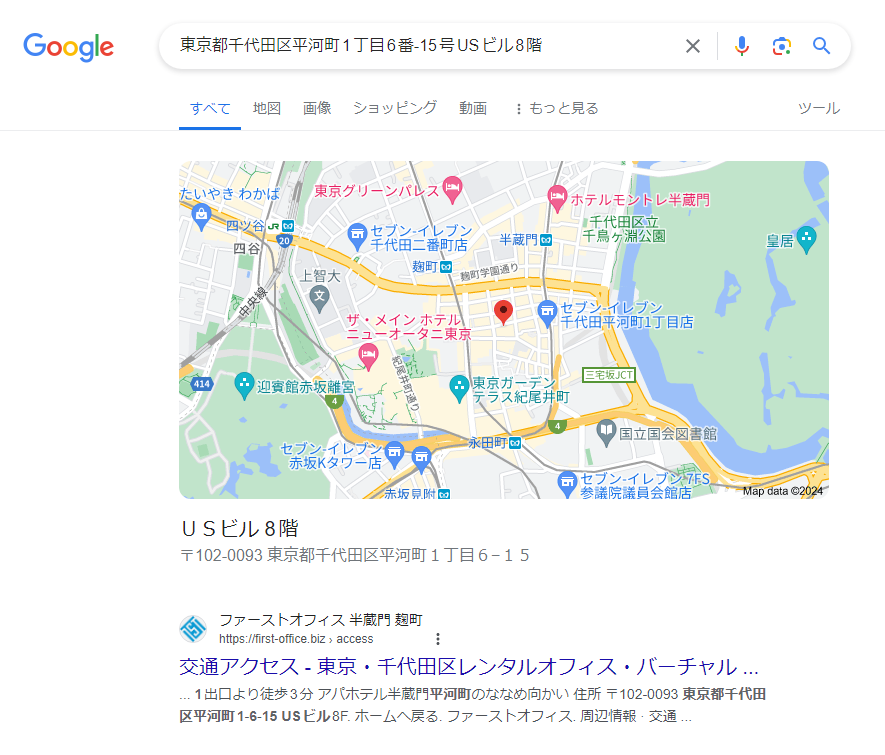Screen dimensions: 885x755
Task: Select the すべて tab
Action: coord(210,108)
